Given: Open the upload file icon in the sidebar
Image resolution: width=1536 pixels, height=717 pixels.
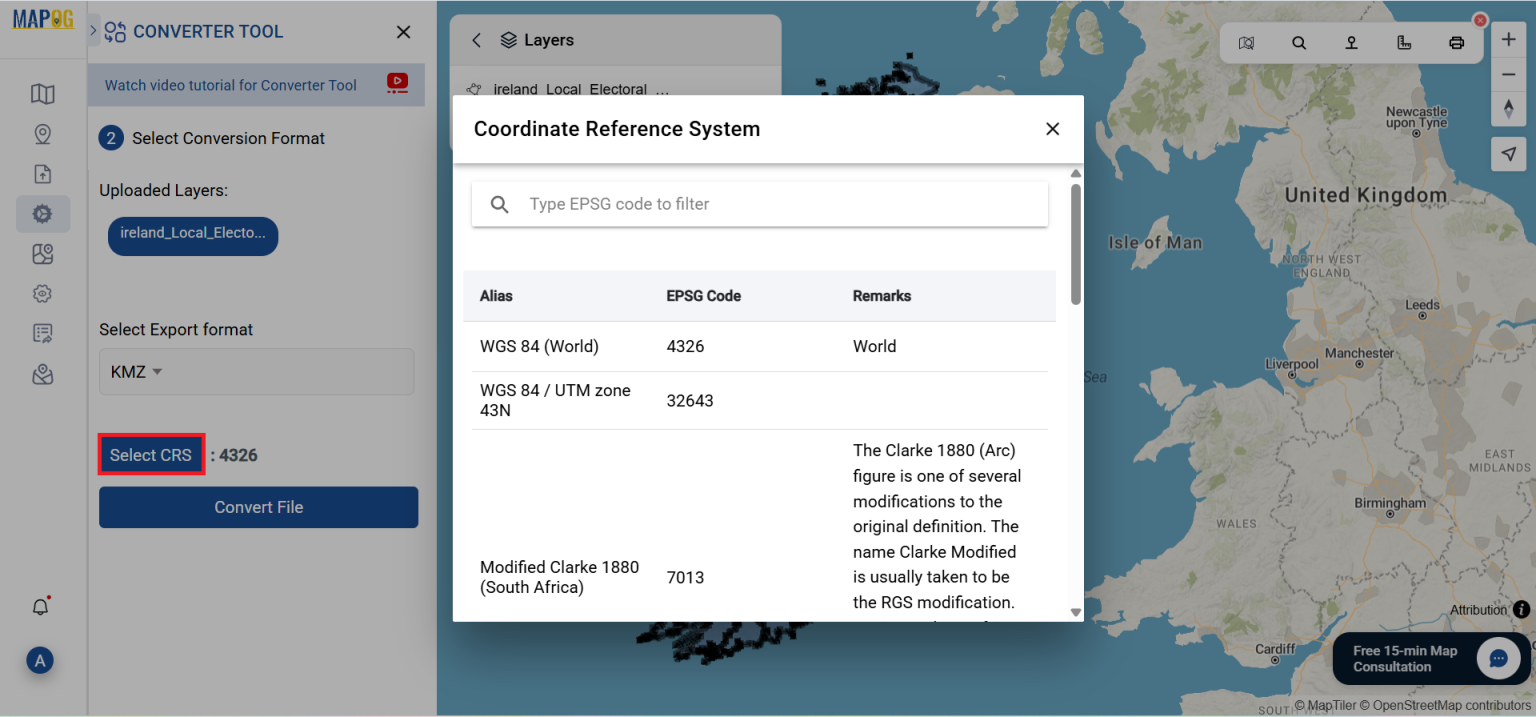Looking at the screenshot, I should point(43,173).
